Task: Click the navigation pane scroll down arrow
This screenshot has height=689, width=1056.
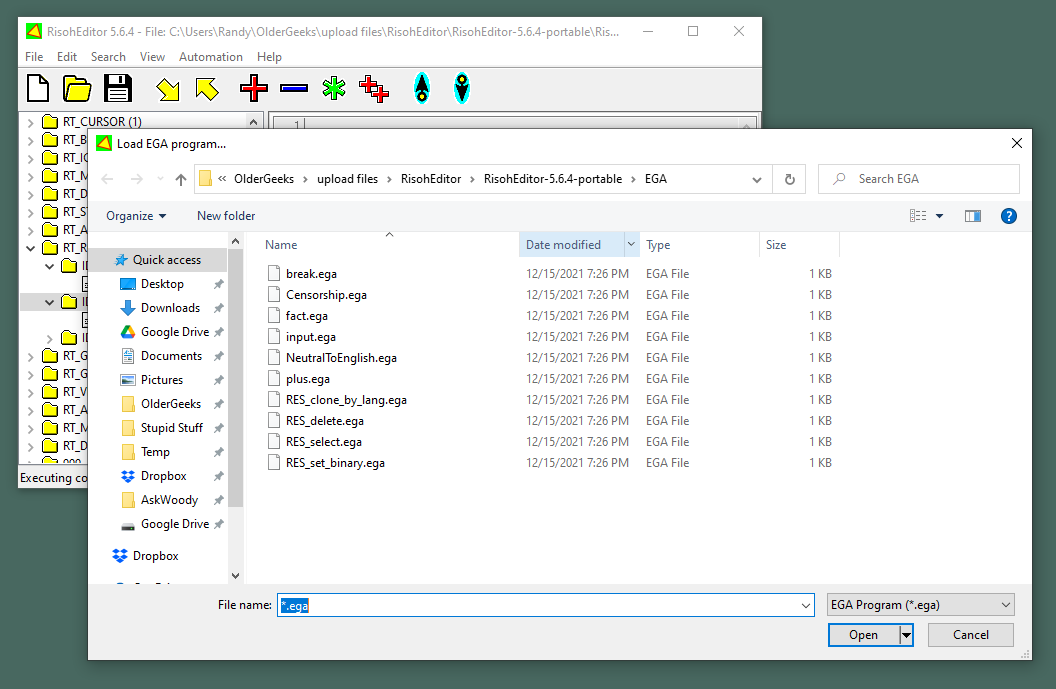Action: pyautogui.click(x=236, y=576)
